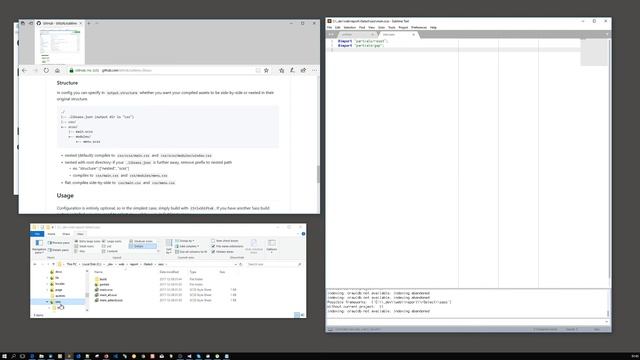Click the Edge page vertical scrollbar
Image resolution: width=640 pixels, height=360 pixels.
click(x=318, y=174)
